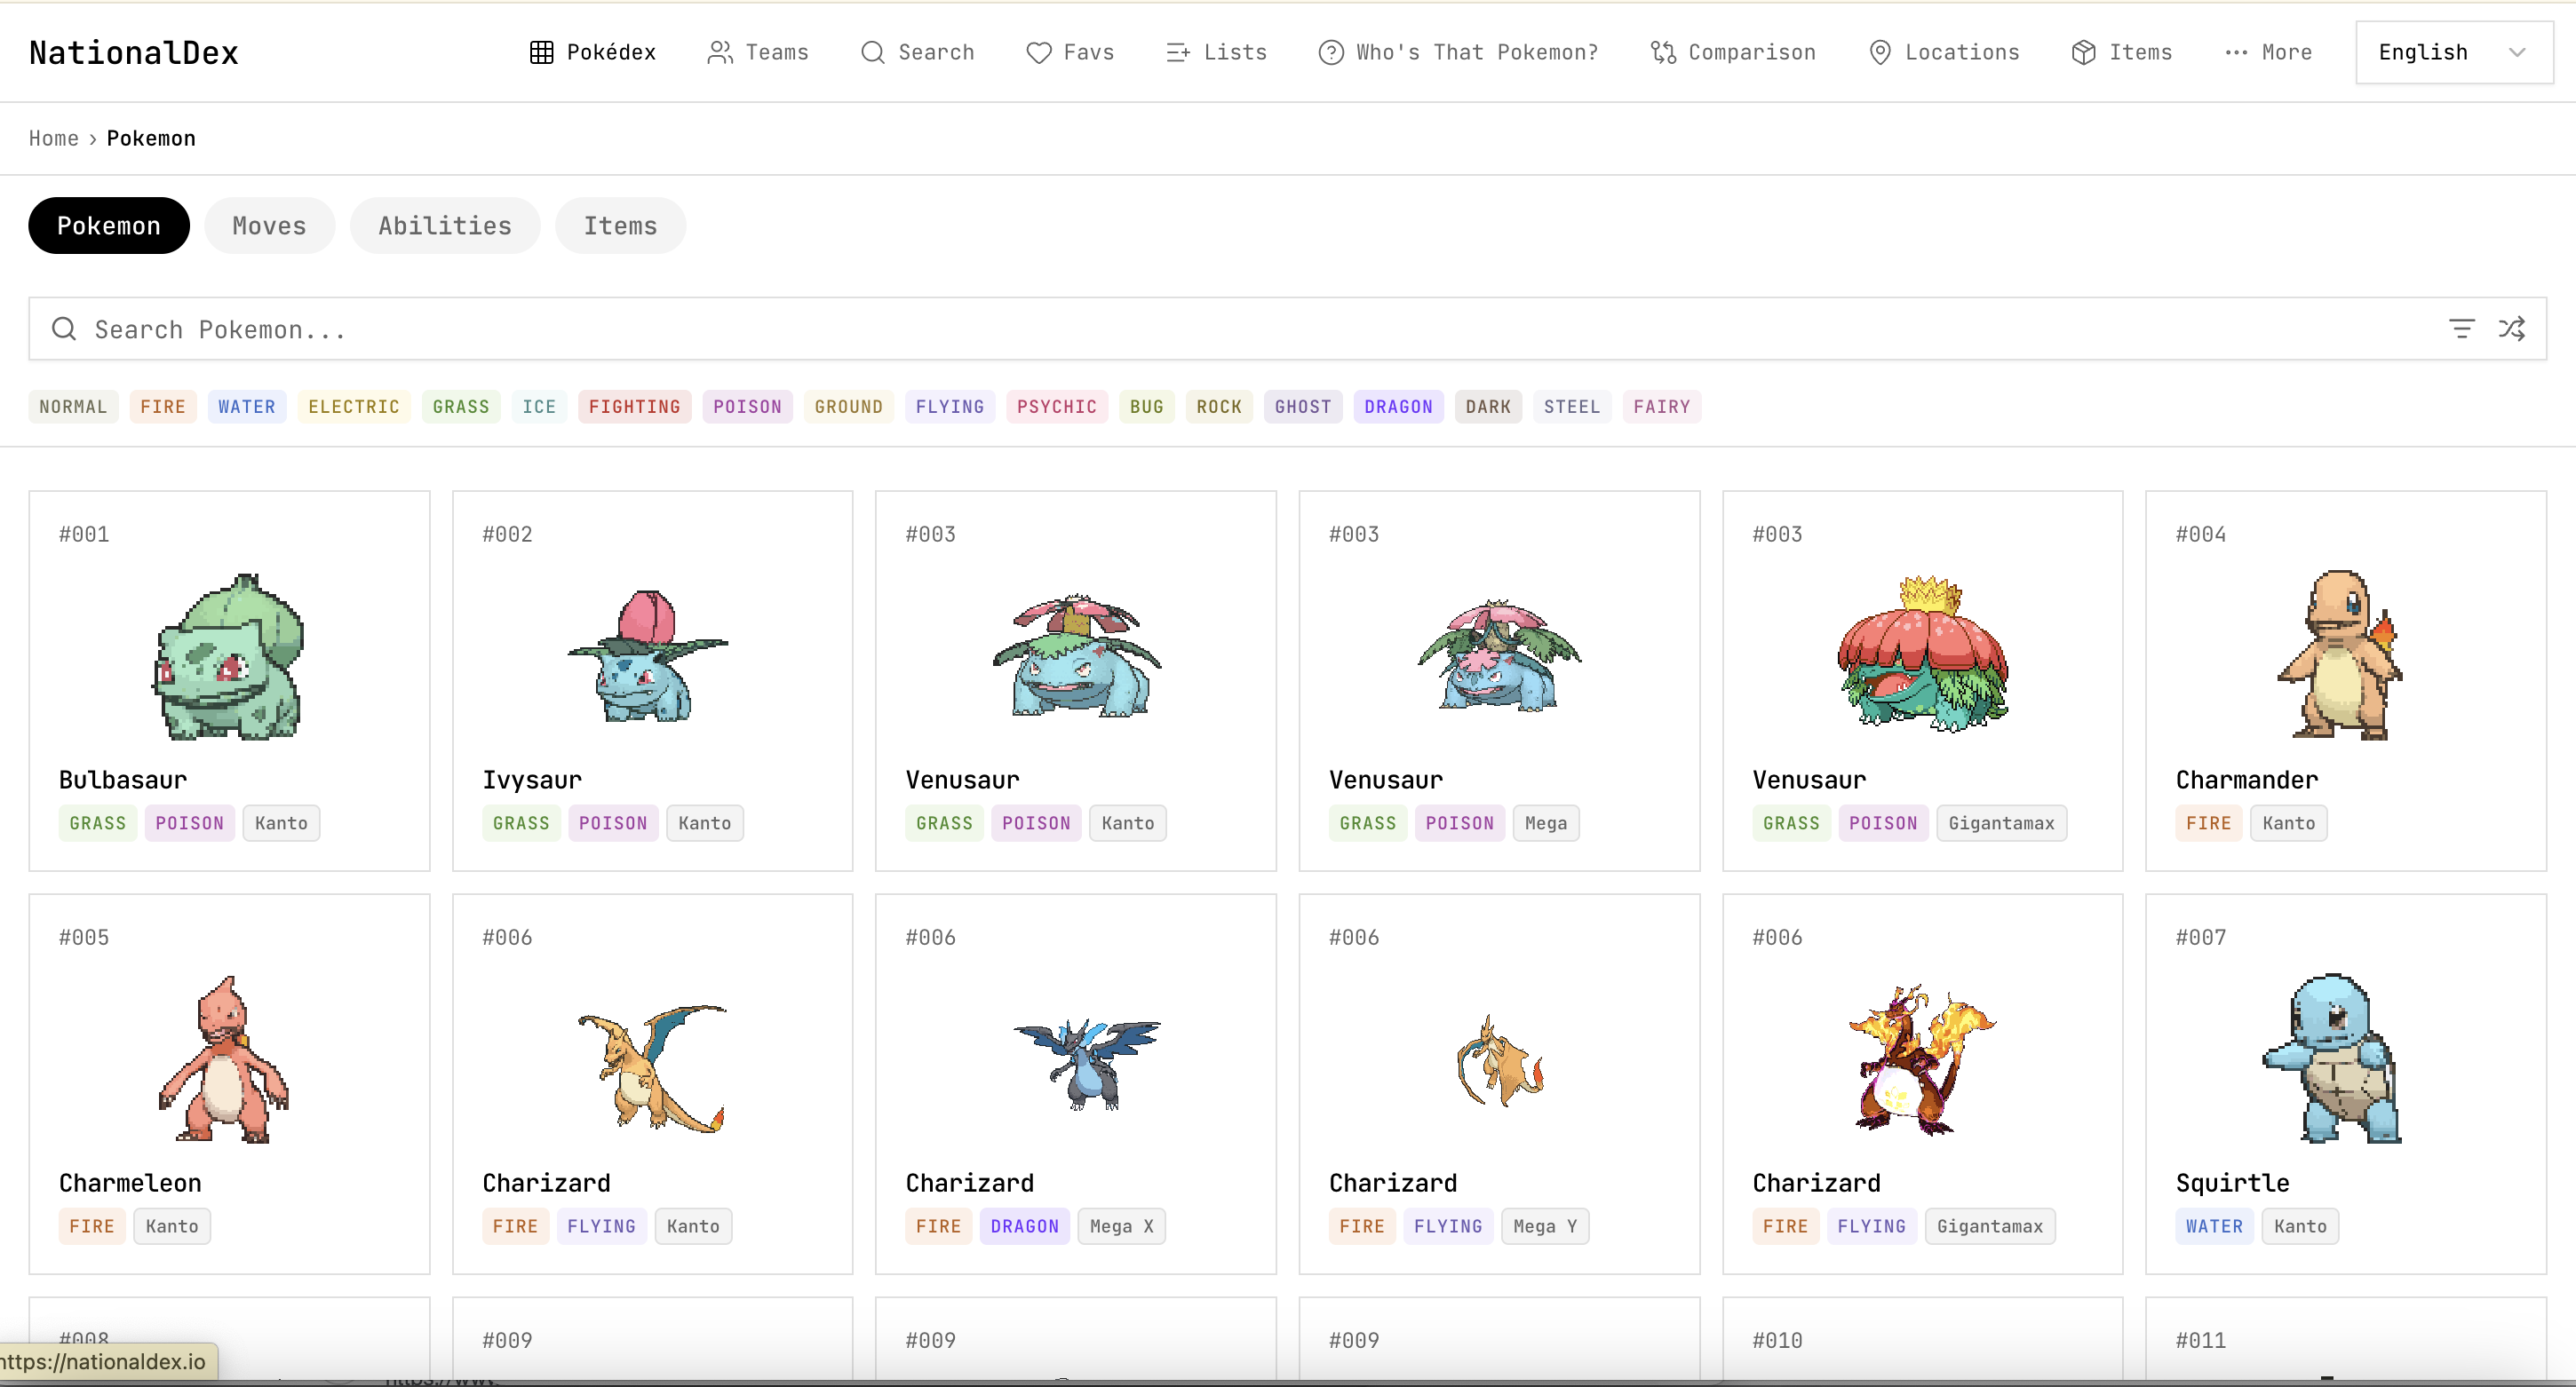
Task: Filter by DRAGON type chip in filter row
Action: tap(1399, 406)
